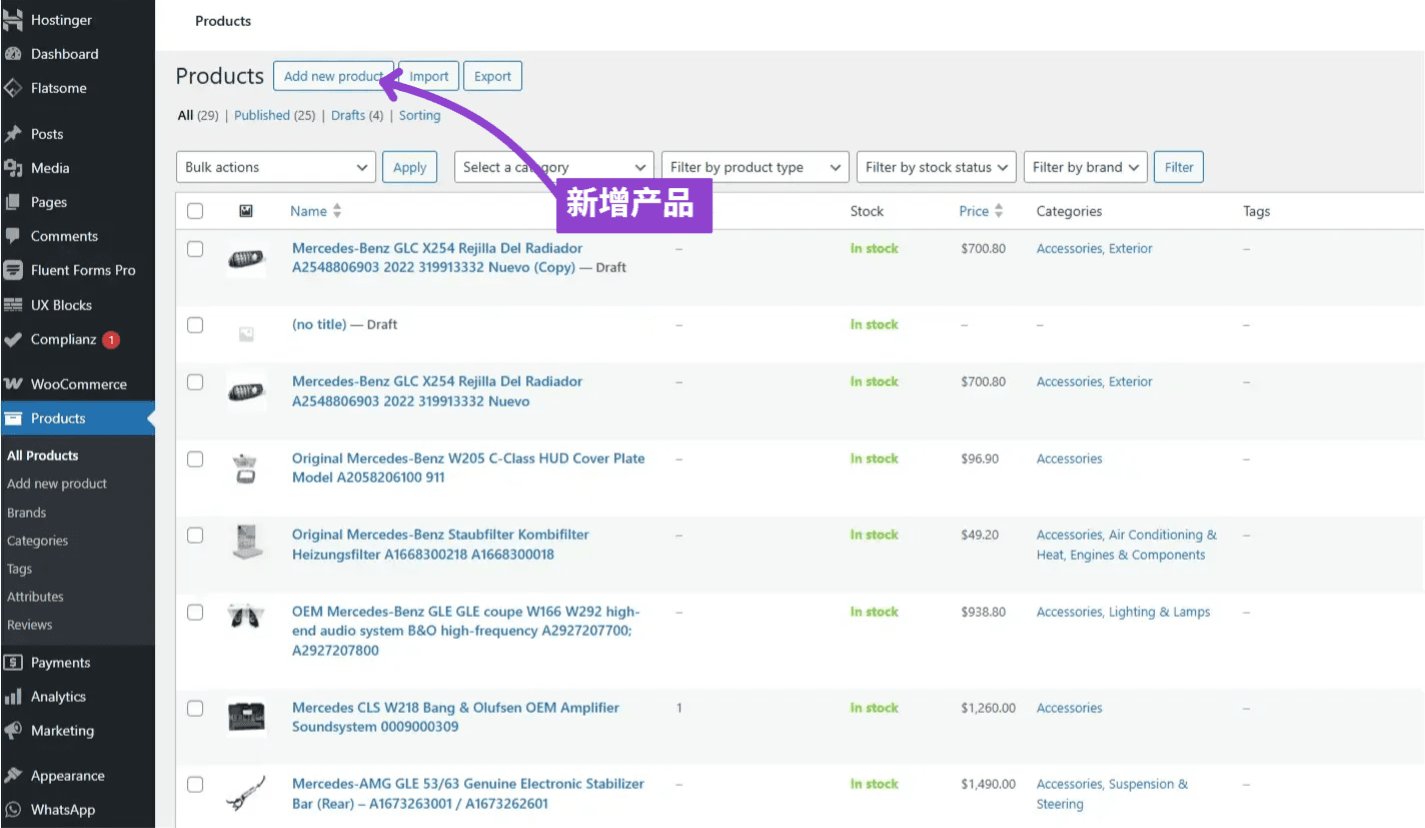Image resolution: width=1425 pixels, height=828 pixels.
Task: Open Media library icon in sidebar
Action: coord(13,168)
